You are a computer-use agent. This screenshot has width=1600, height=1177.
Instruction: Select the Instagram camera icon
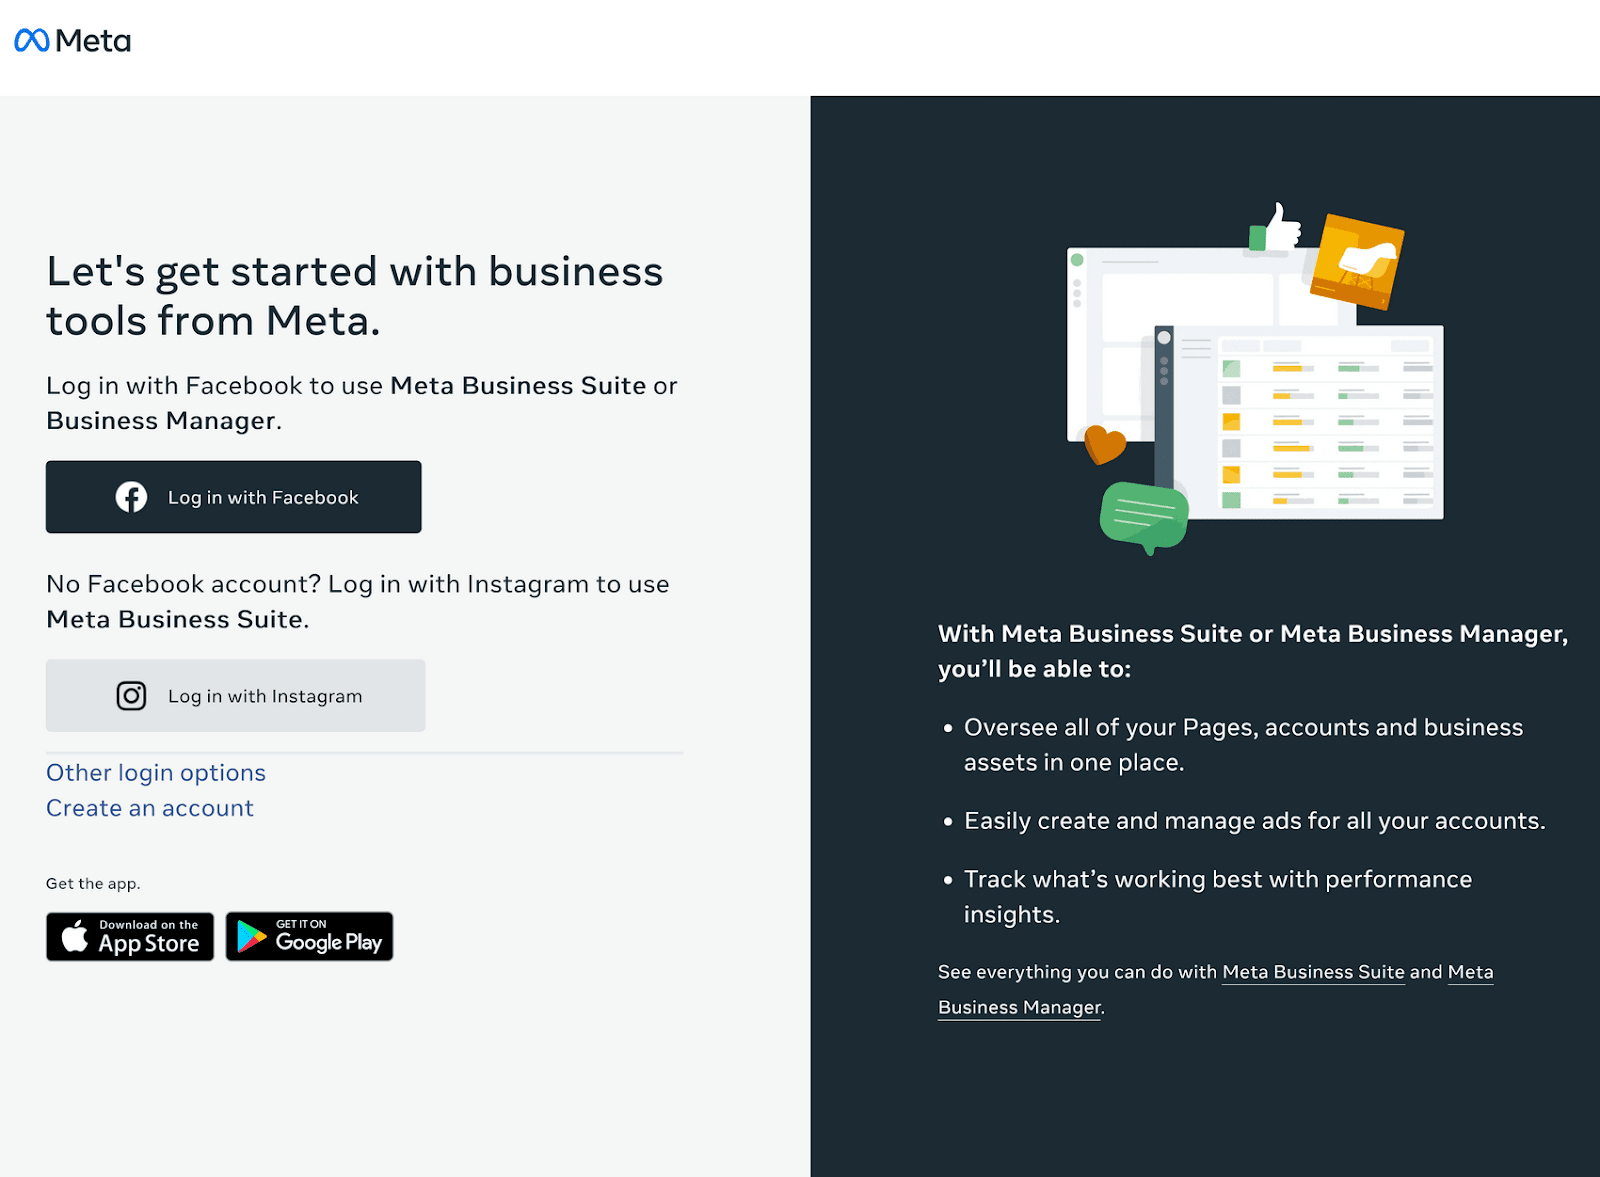(130, 695)
